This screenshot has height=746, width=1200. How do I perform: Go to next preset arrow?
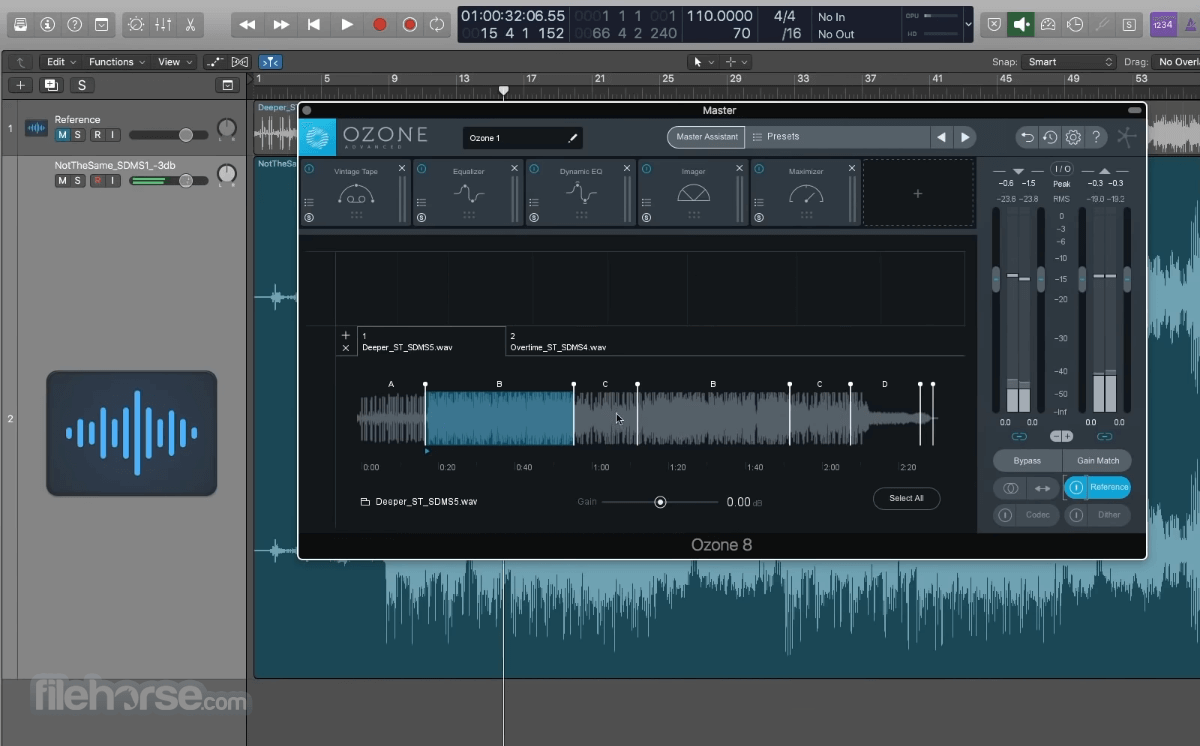pos(965,137)
